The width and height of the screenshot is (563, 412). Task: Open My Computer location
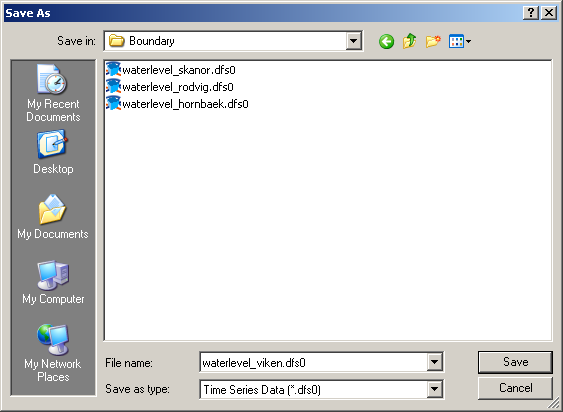pyautogui.click(x=53, y=282)
